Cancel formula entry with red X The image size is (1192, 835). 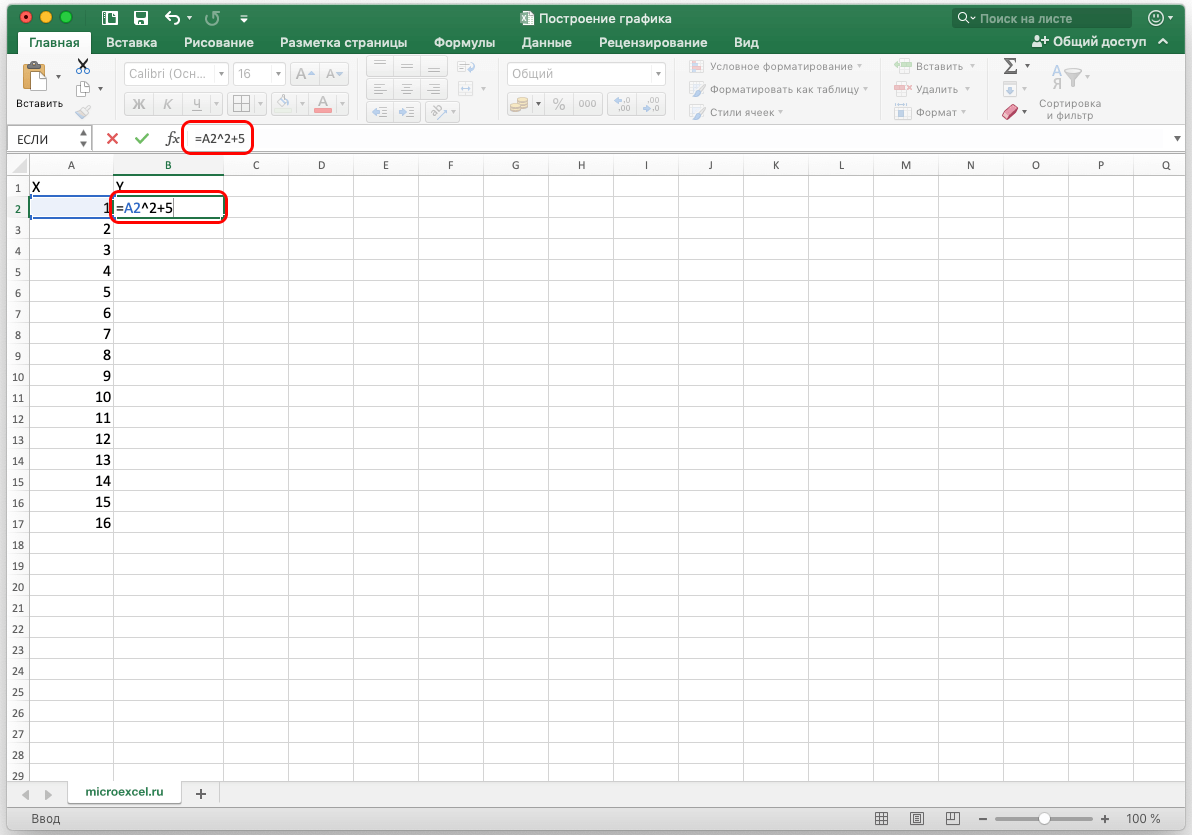click(113, 138)
